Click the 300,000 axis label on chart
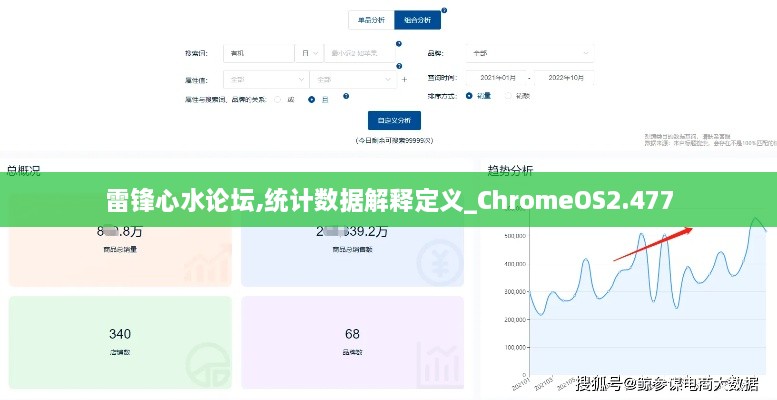 click(515, 291)
